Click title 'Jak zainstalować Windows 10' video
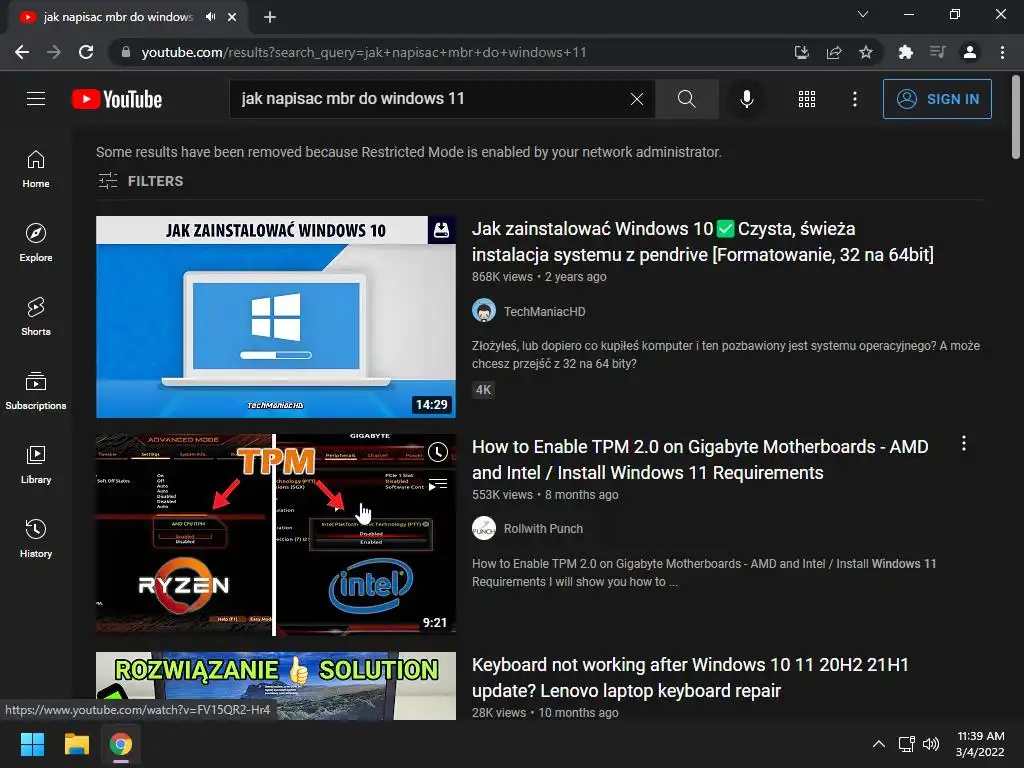This screenshot has width=1024, height=768. point(703,241)
